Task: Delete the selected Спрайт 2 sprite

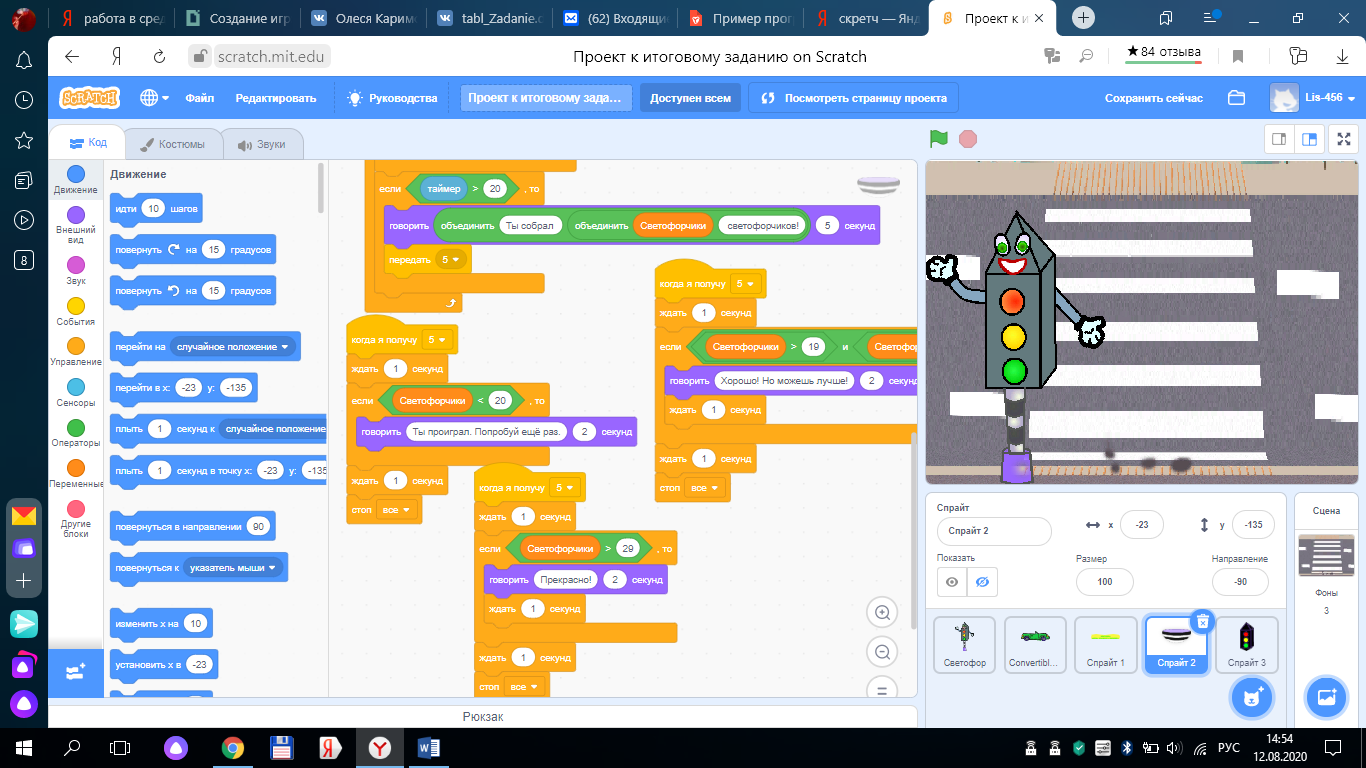Action: pyautogui.click(x=1203, y=621)
